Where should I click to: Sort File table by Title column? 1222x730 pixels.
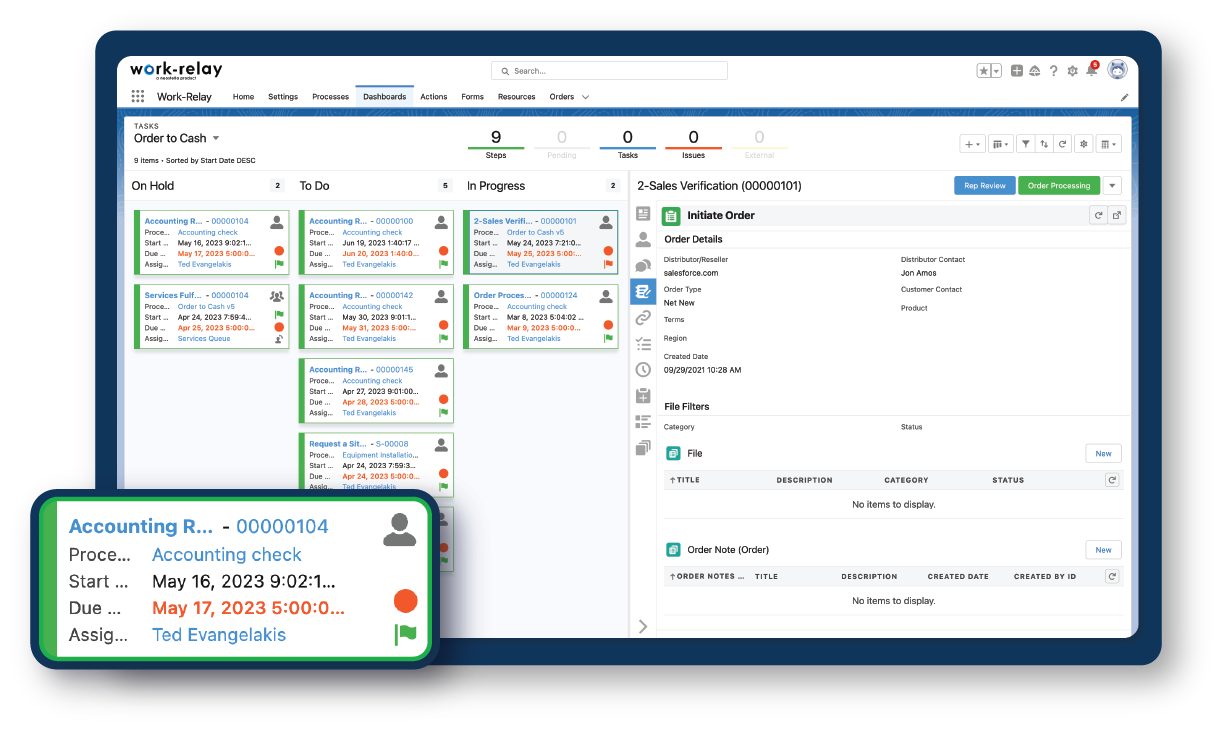pos(685,480)
